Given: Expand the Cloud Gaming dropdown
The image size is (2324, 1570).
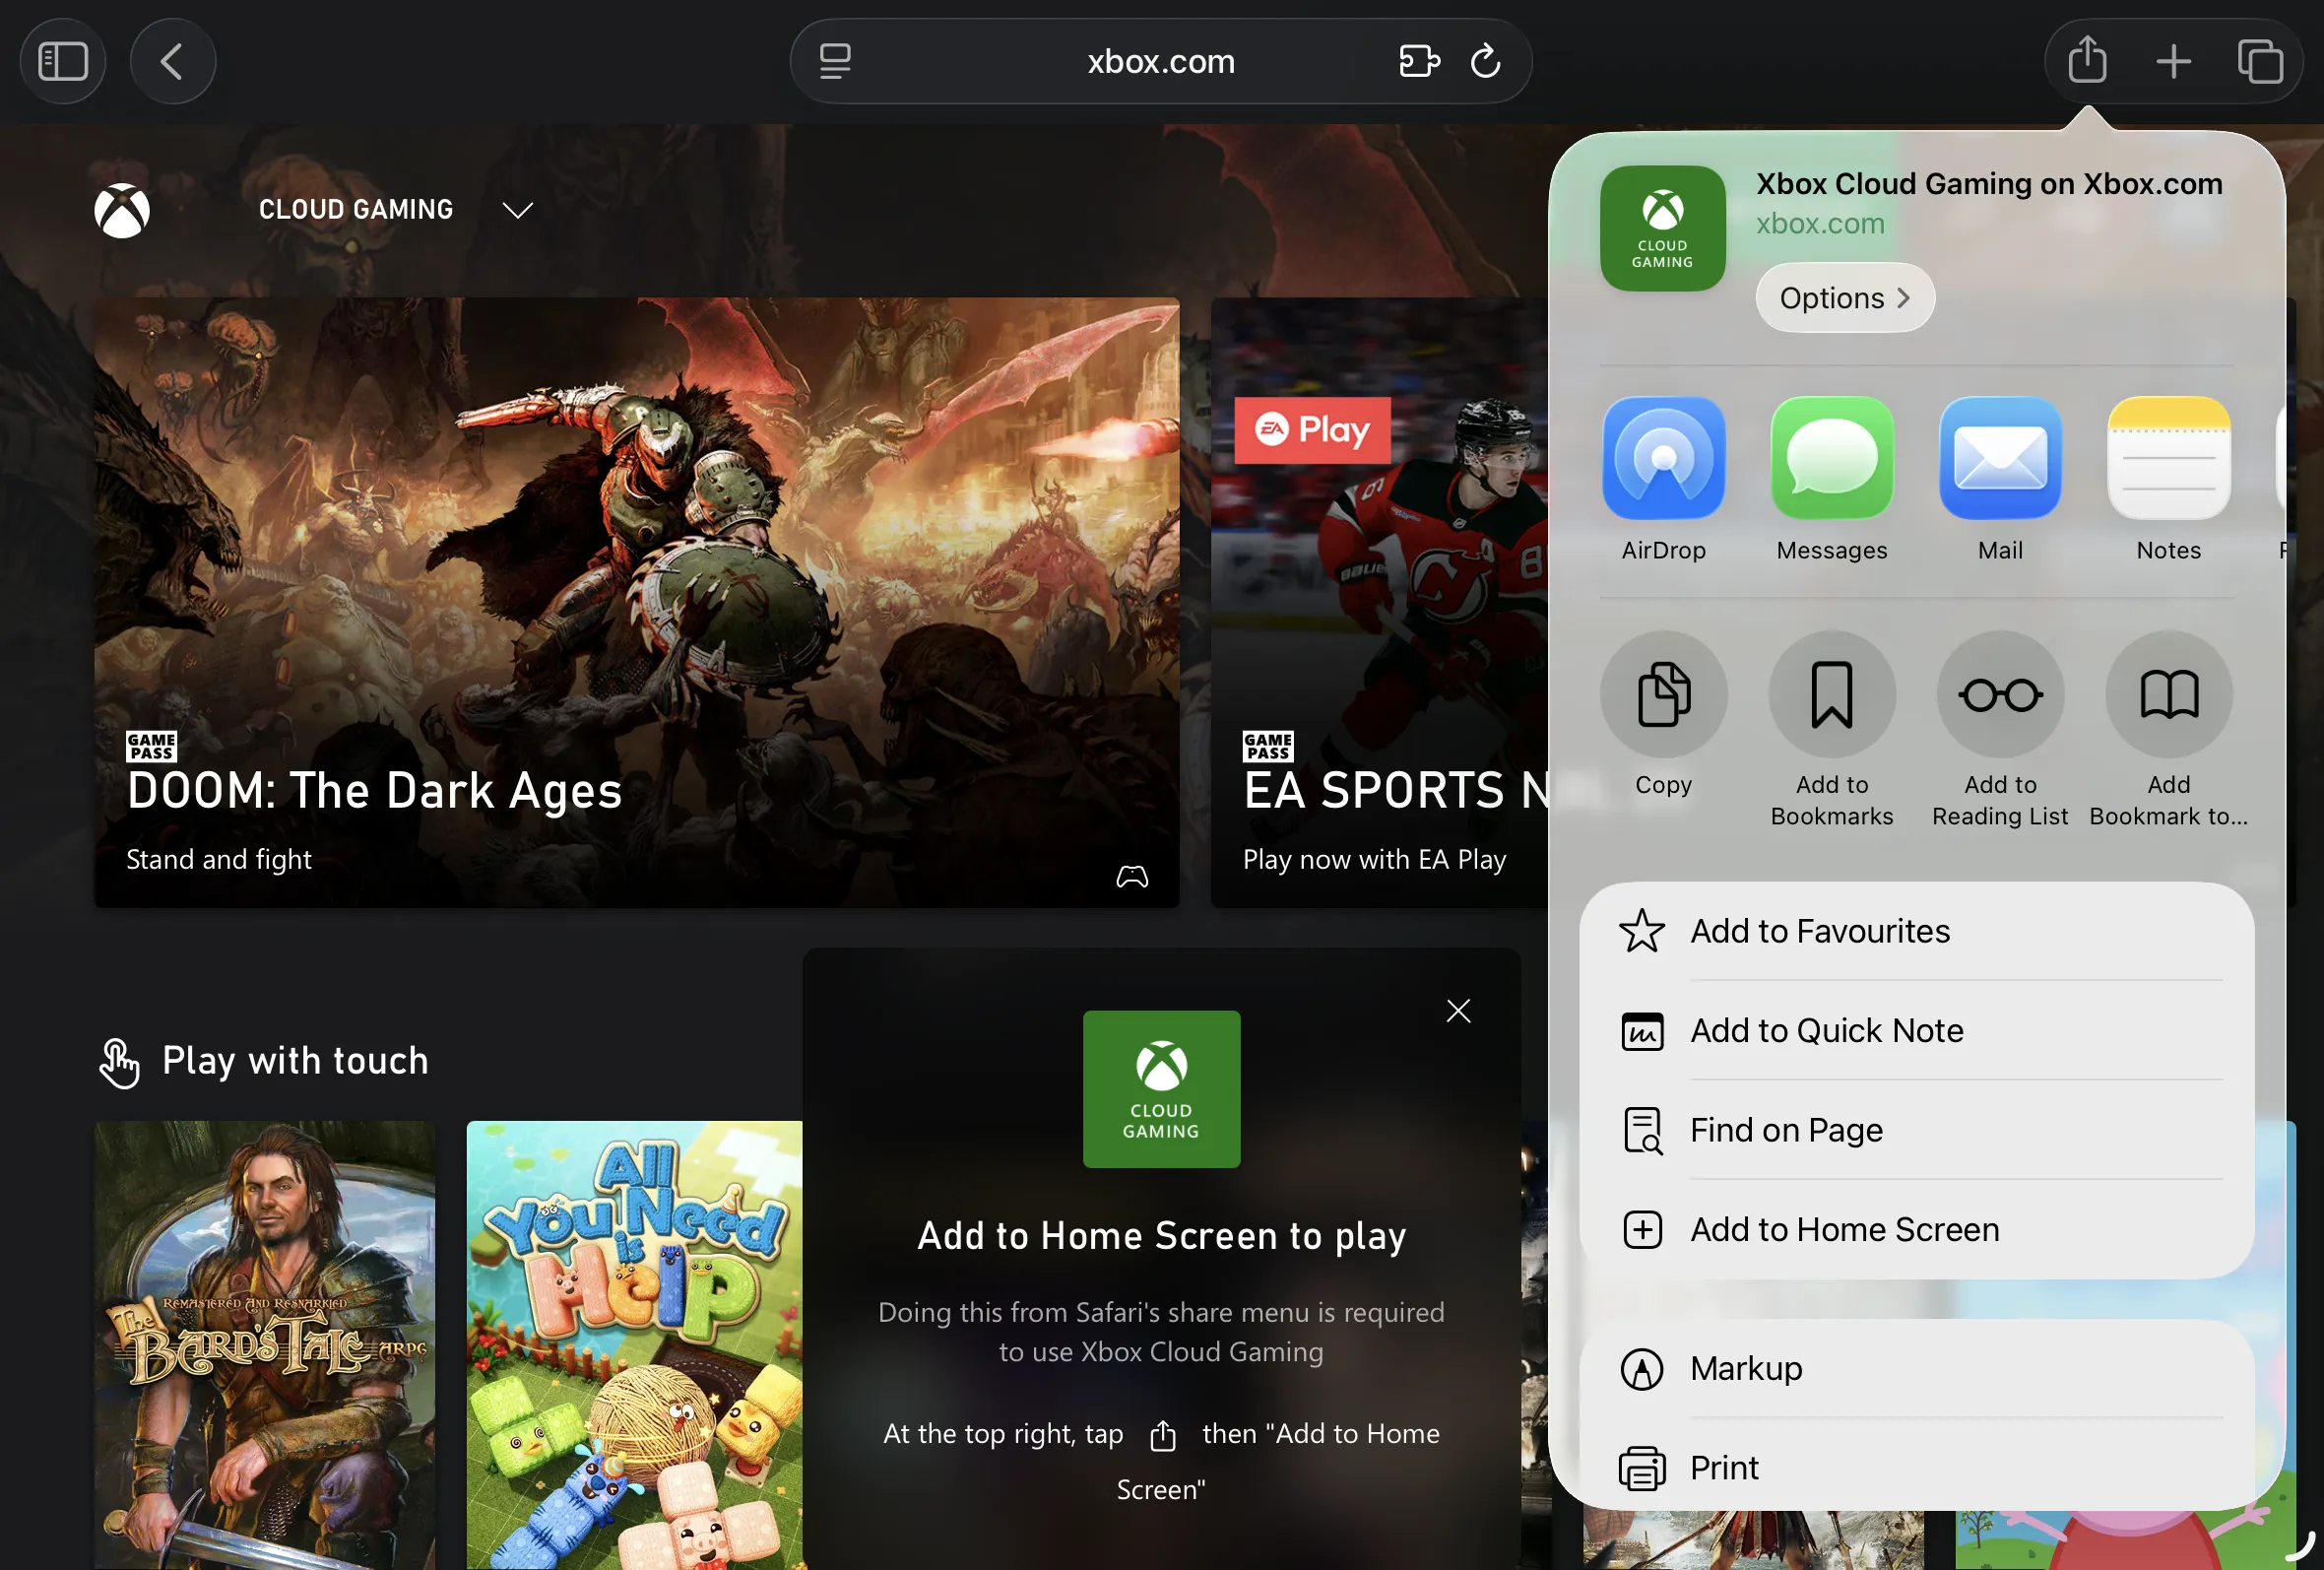Looking at the screenshot, I should [517, 210].
